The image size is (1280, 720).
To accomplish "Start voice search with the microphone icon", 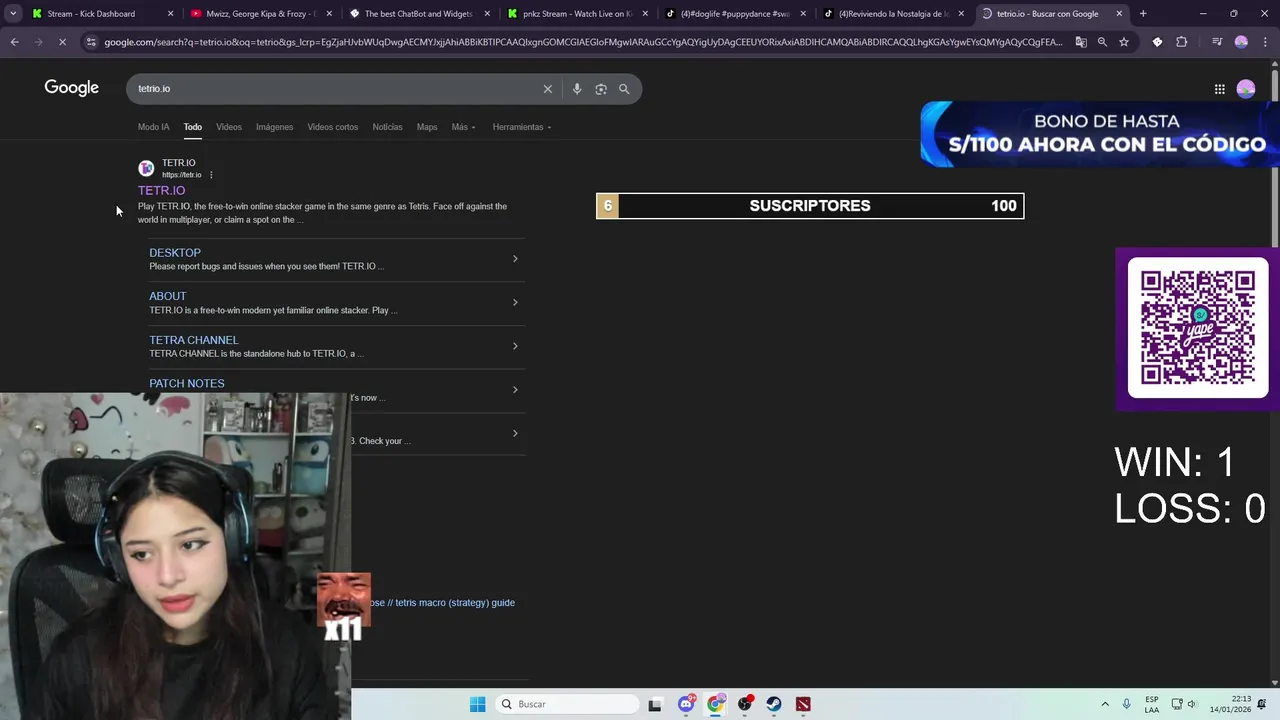I will [x=577, y=89].
